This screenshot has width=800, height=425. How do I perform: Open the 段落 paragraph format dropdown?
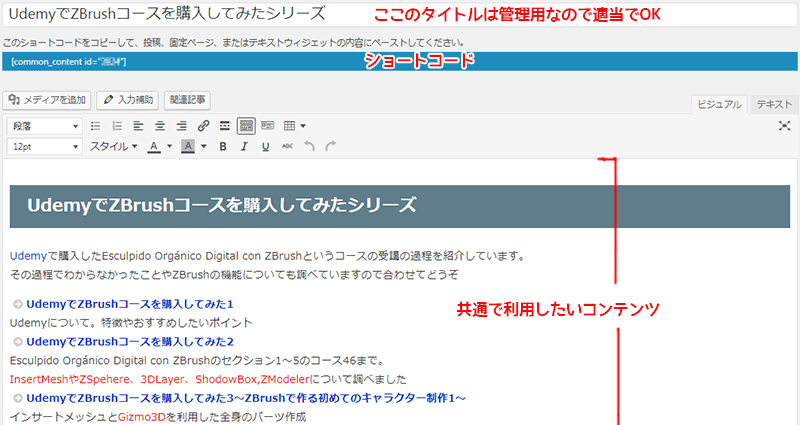click(x=45, y=126)
